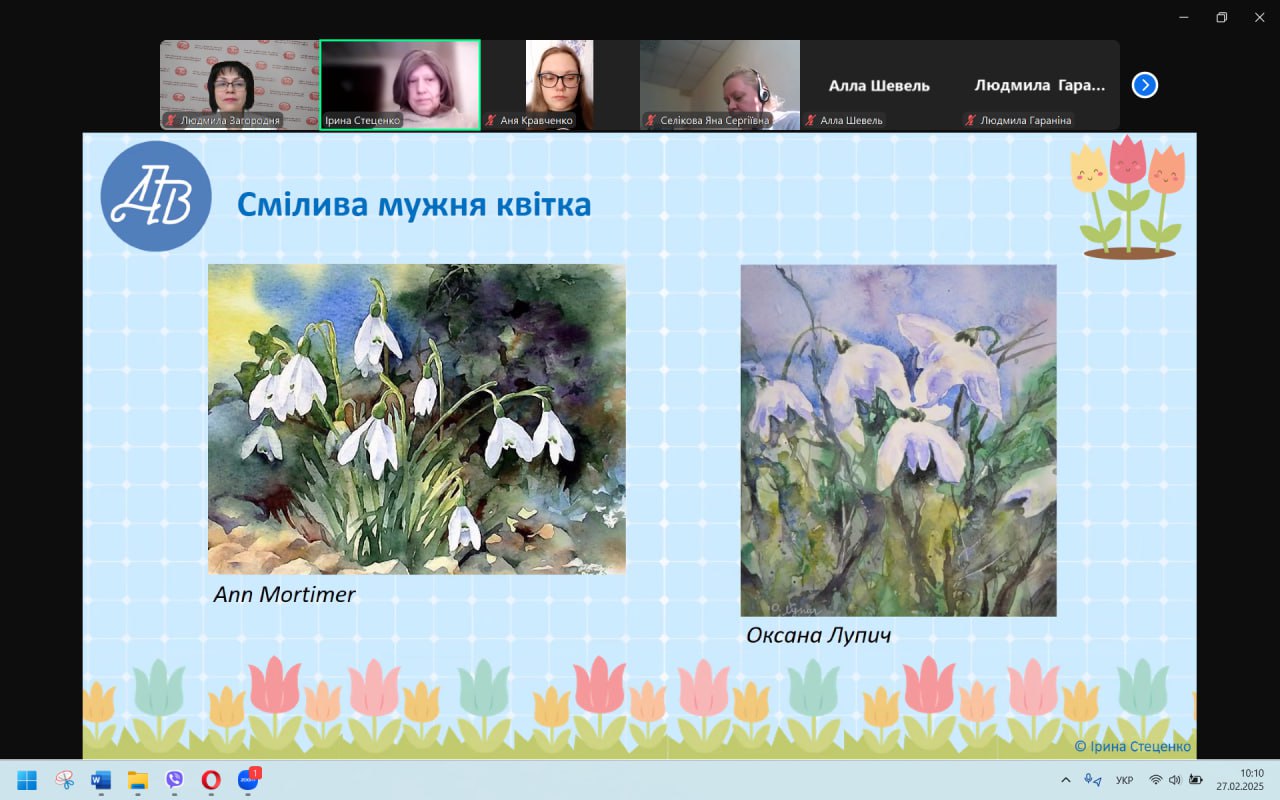Click the © Ірина Стеценко credit text
The width and height of the screenshot is (1280, 800).
click(x=1133, y=746)
